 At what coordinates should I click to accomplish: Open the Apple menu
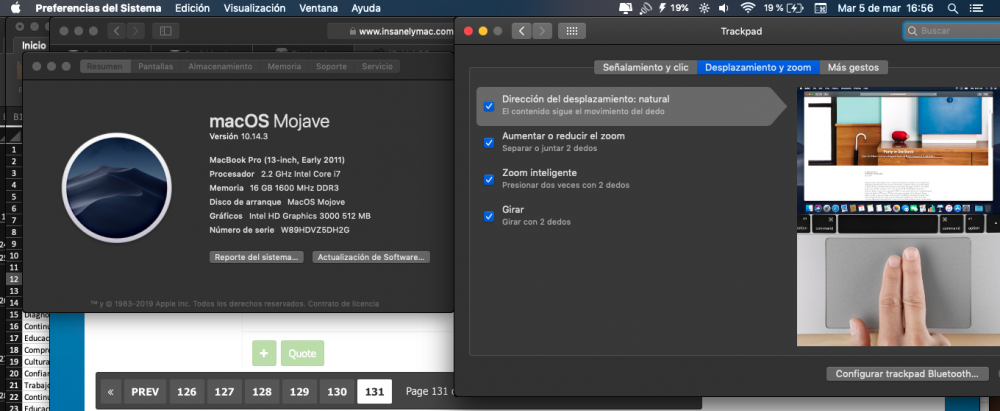[15, 8]
